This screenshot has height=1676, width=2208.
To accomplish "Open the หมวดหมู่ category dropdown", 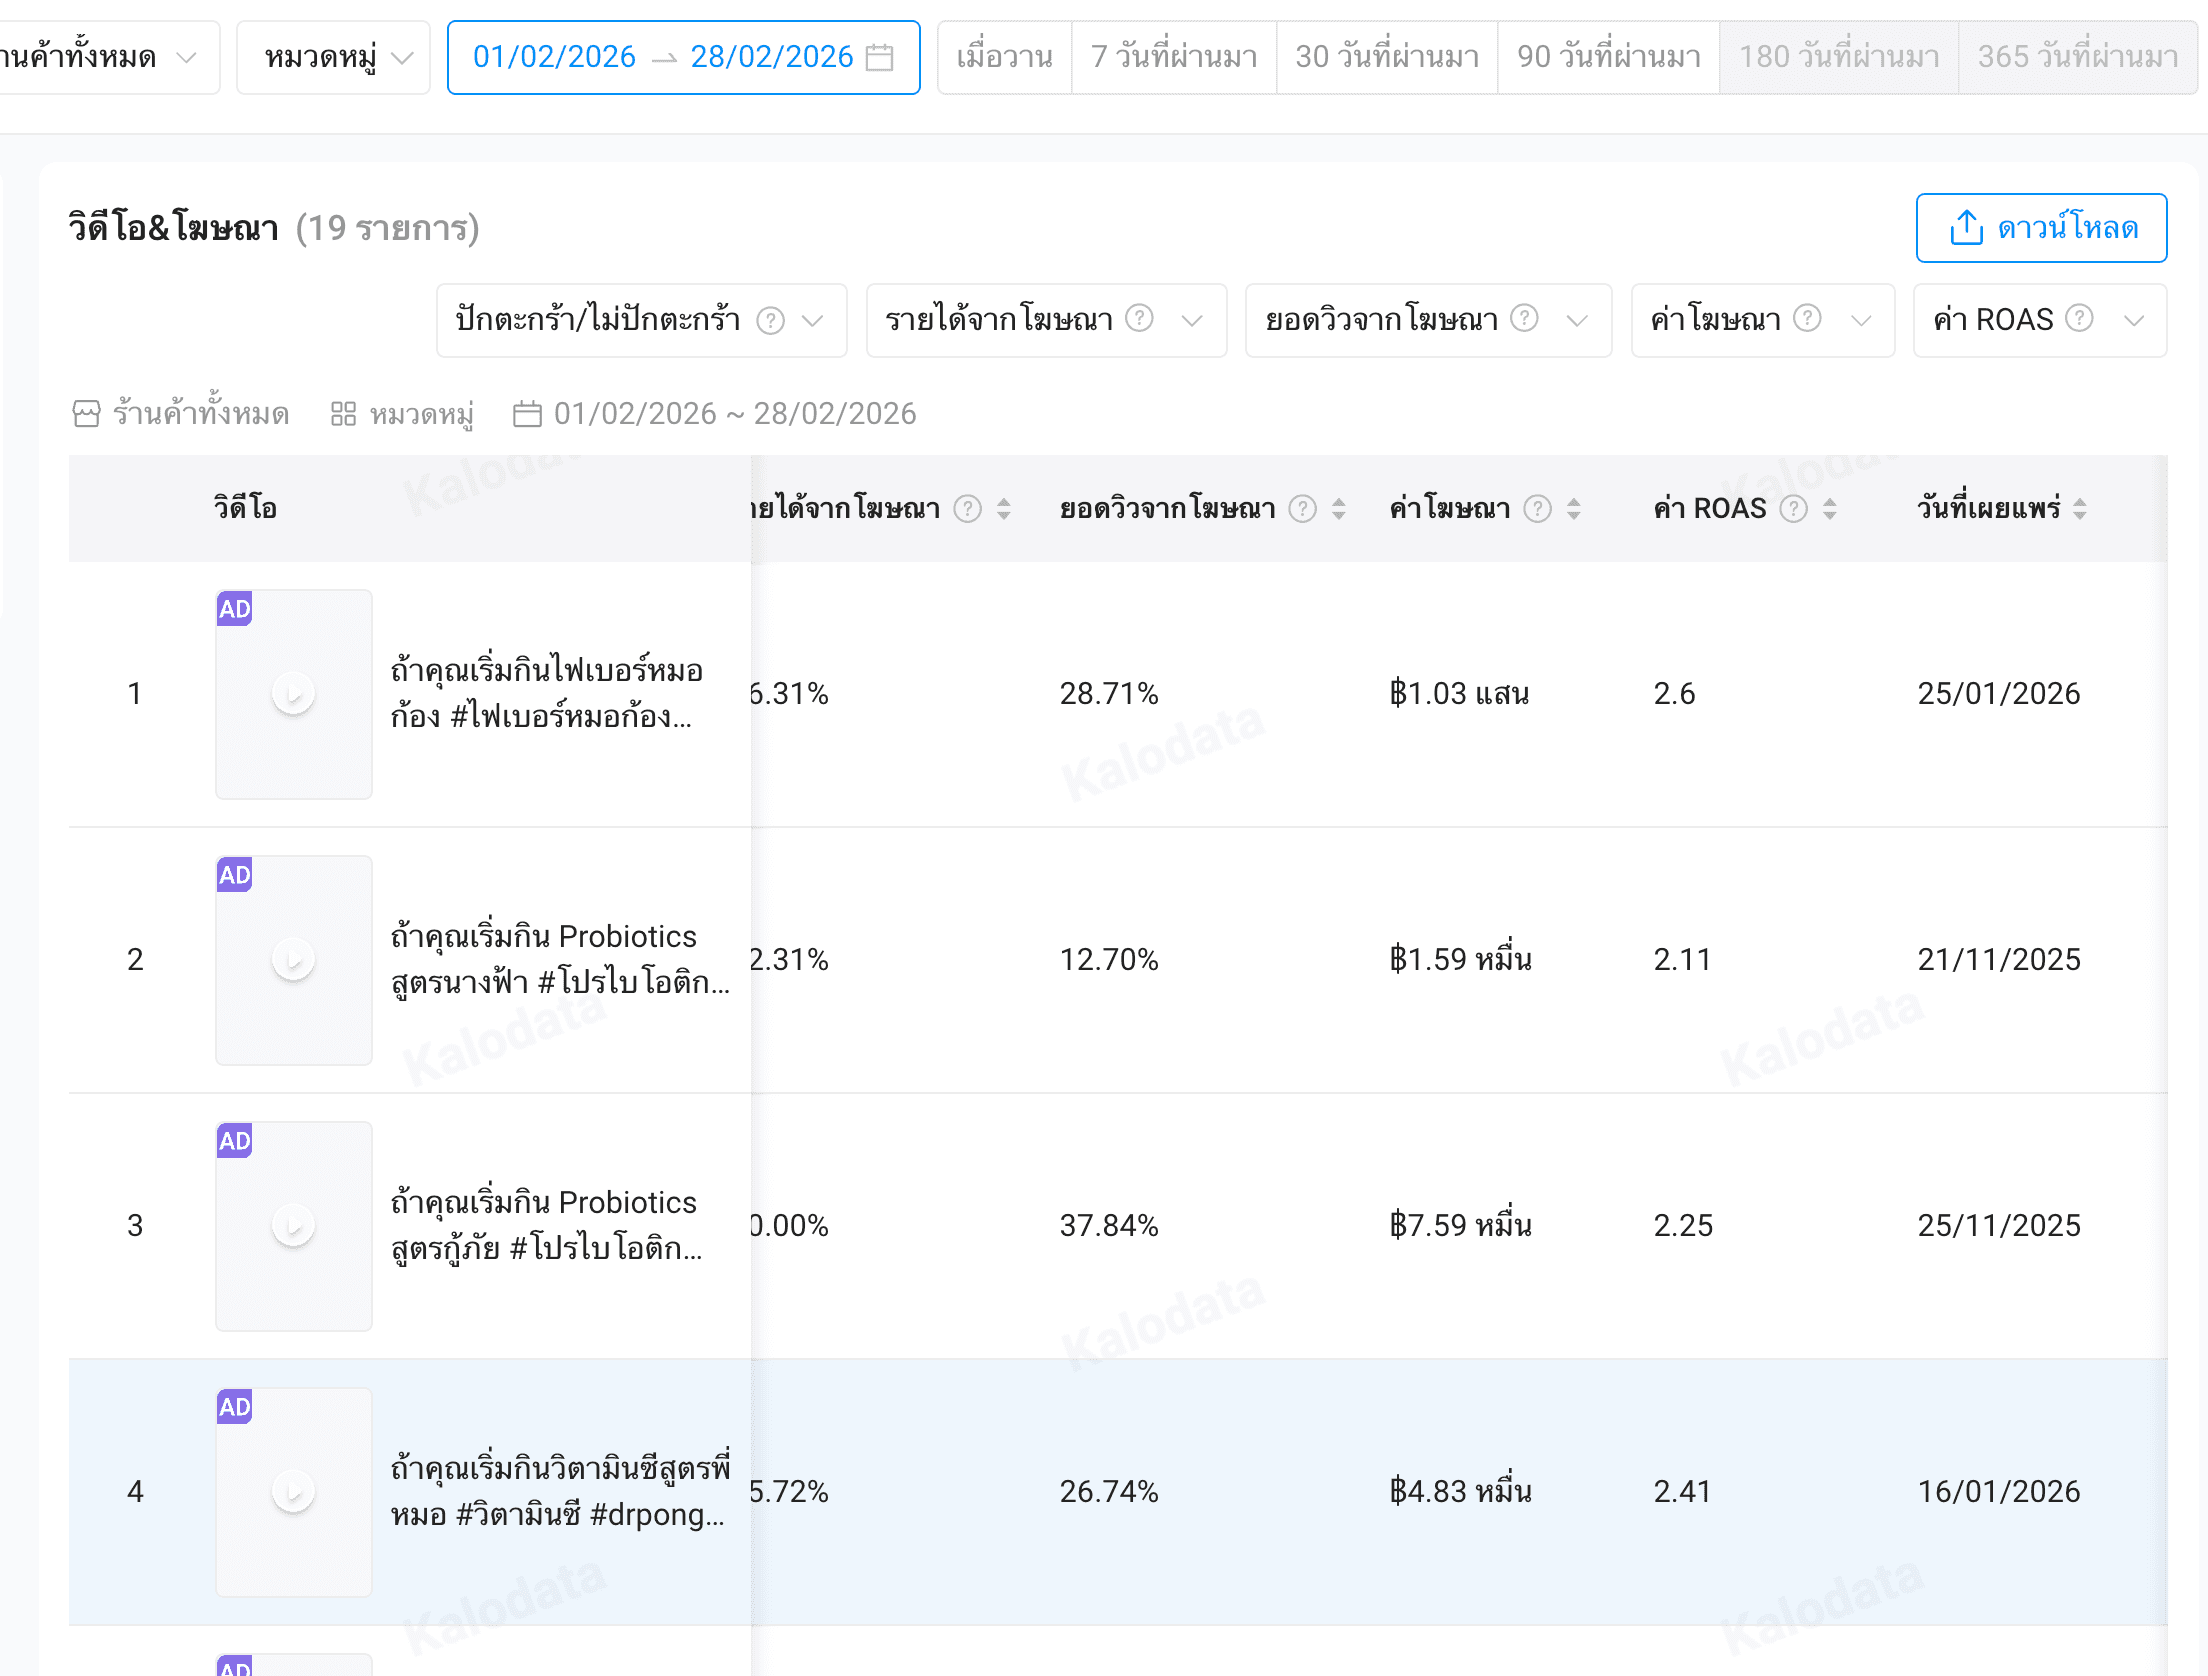I will pos(333,57).
